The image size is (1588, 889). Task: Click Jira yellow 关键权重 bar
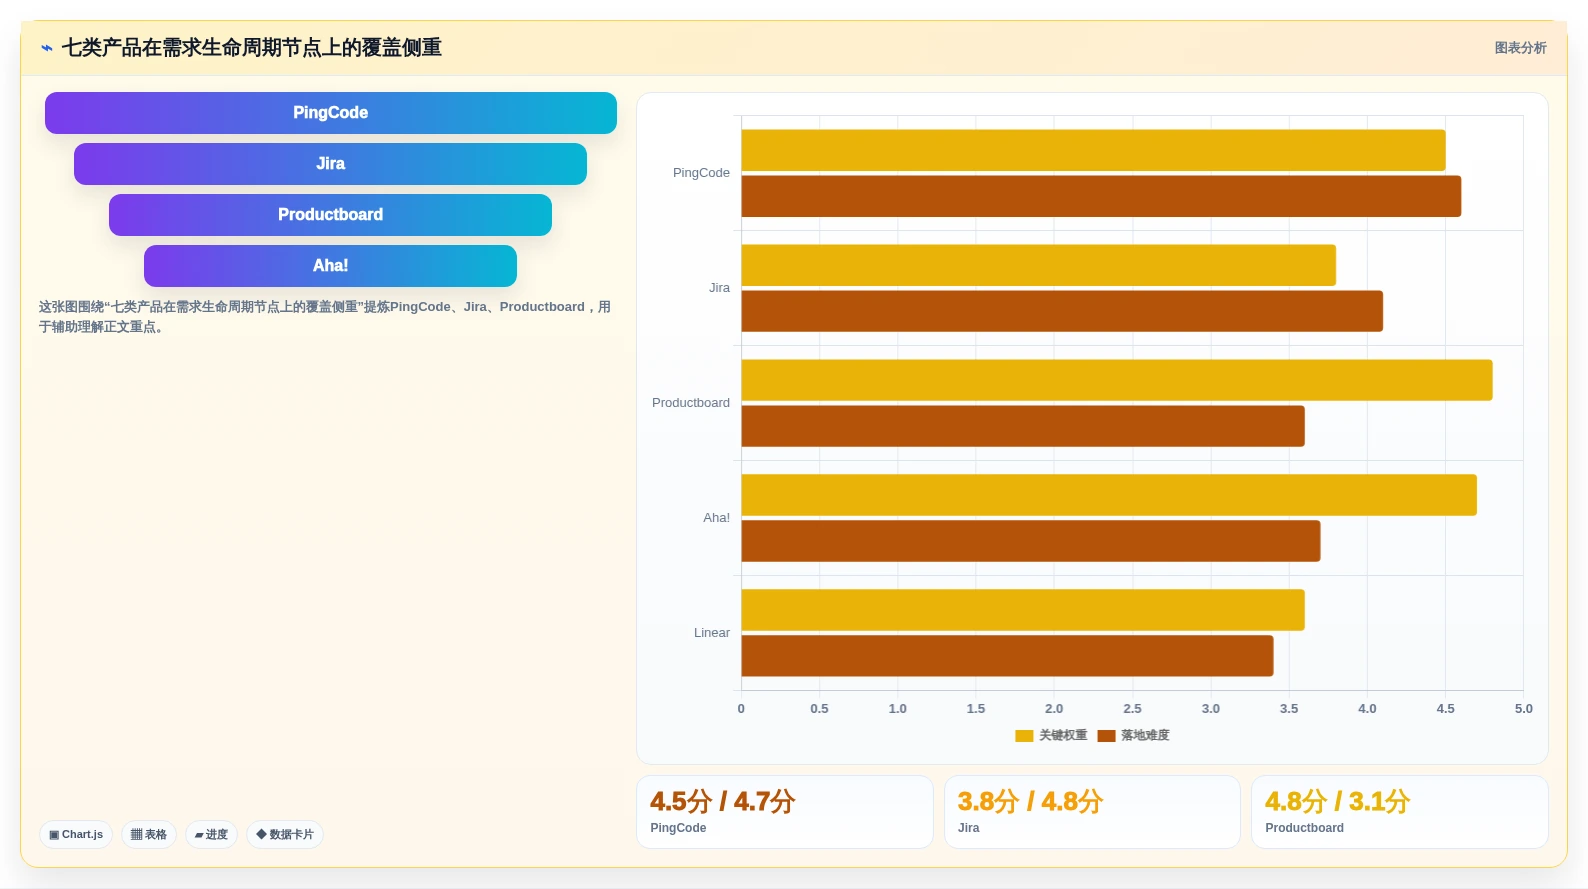(x=1038, y=265)
